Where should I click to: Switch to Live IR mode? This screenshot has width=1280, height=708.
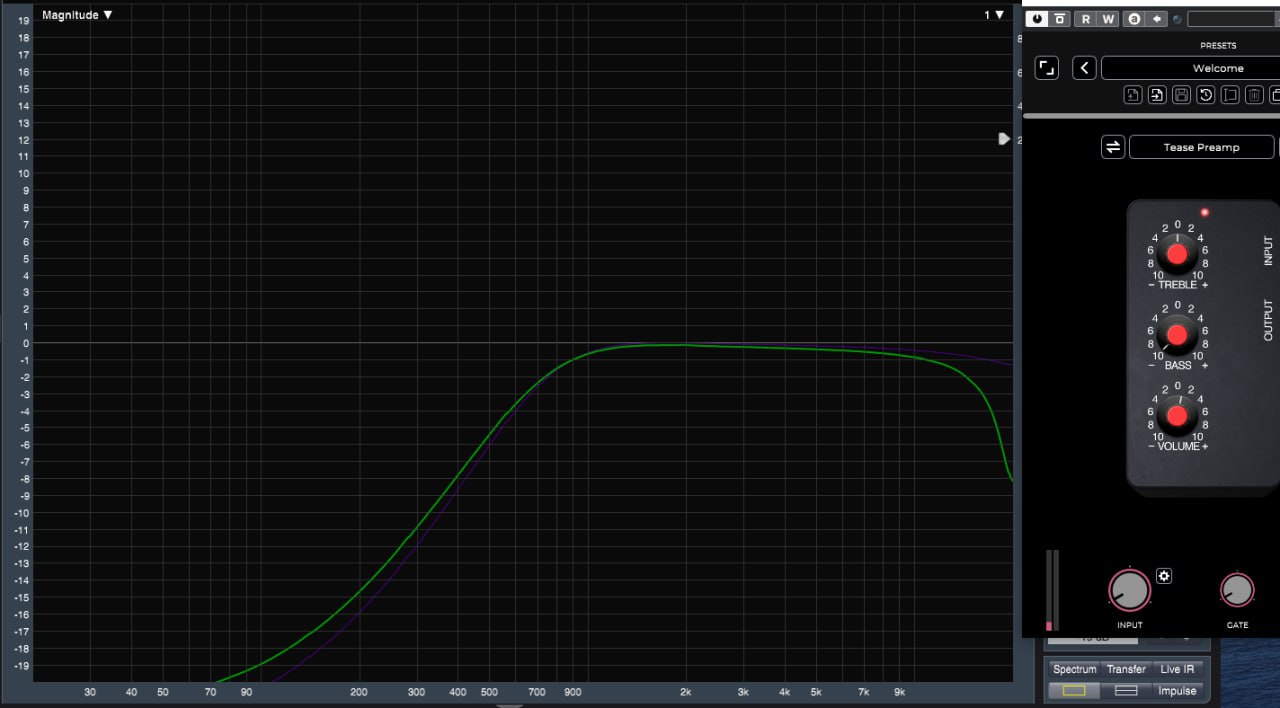(1176, 669)
